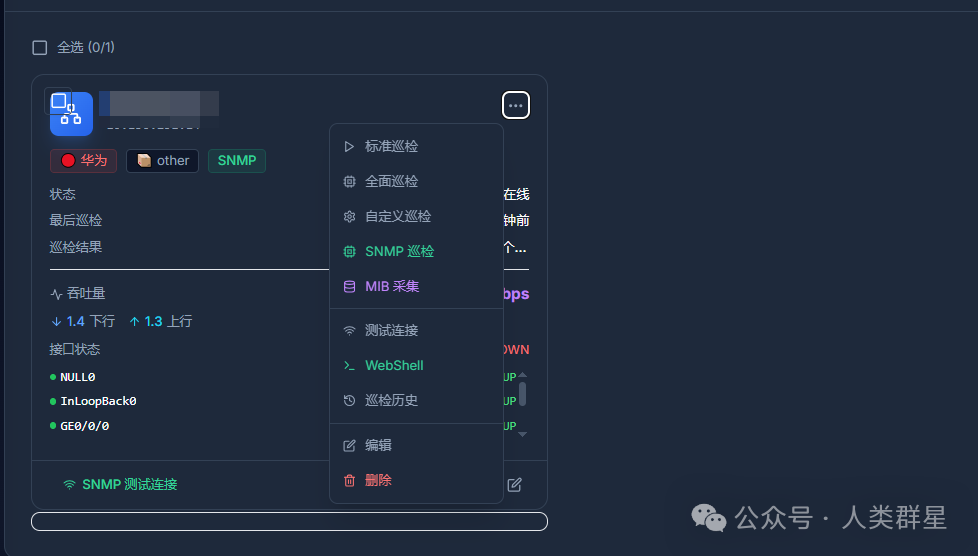Click the wifi icon beside SNMP 测试连接
Screen dimensions: 978x556
pyautogui.click(x=69, y=485)
